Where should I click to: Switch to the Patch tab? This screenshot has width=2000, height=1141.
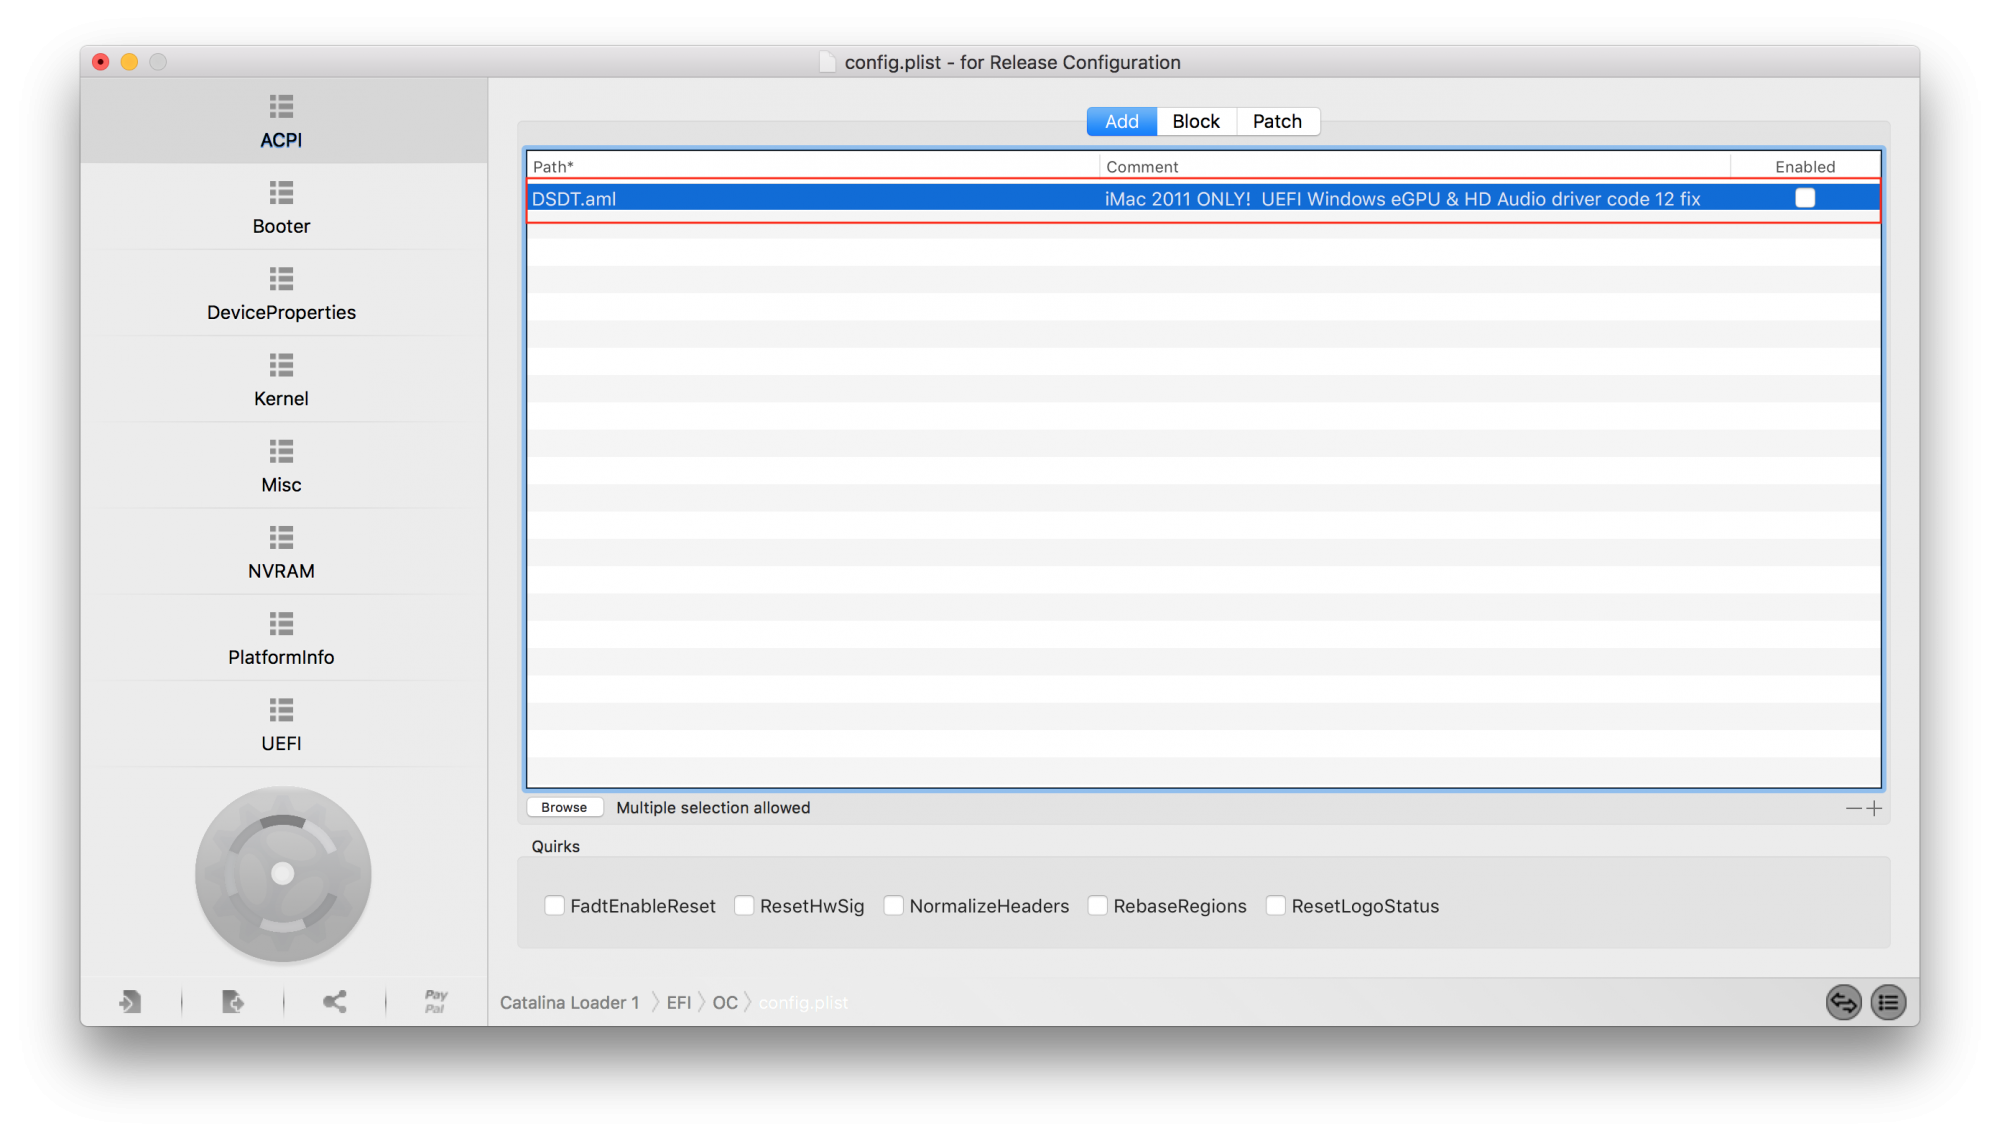pyautogui.click(x=1277, y=121)
